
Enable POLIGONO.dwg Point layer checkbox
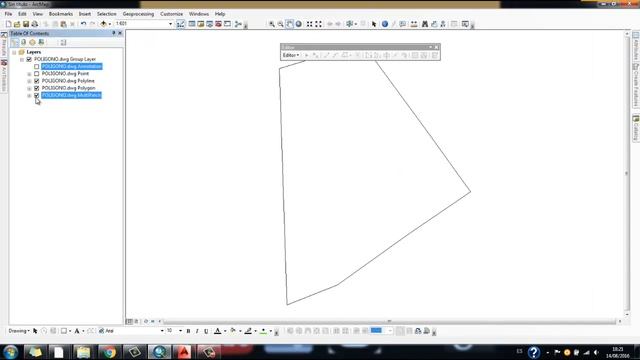tap(37, 74)
